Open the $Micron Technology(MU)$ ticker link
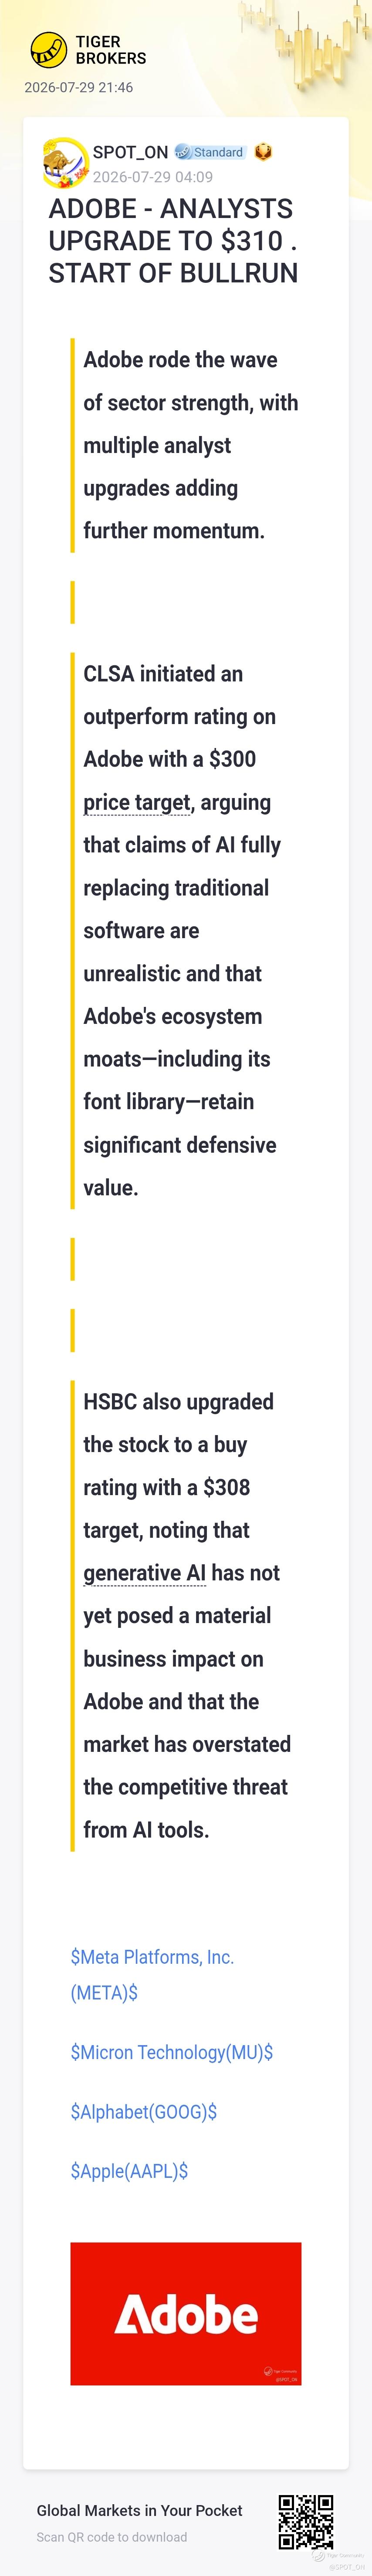This screenshot has width=372, height=2576. click(x=172, y=2052)
